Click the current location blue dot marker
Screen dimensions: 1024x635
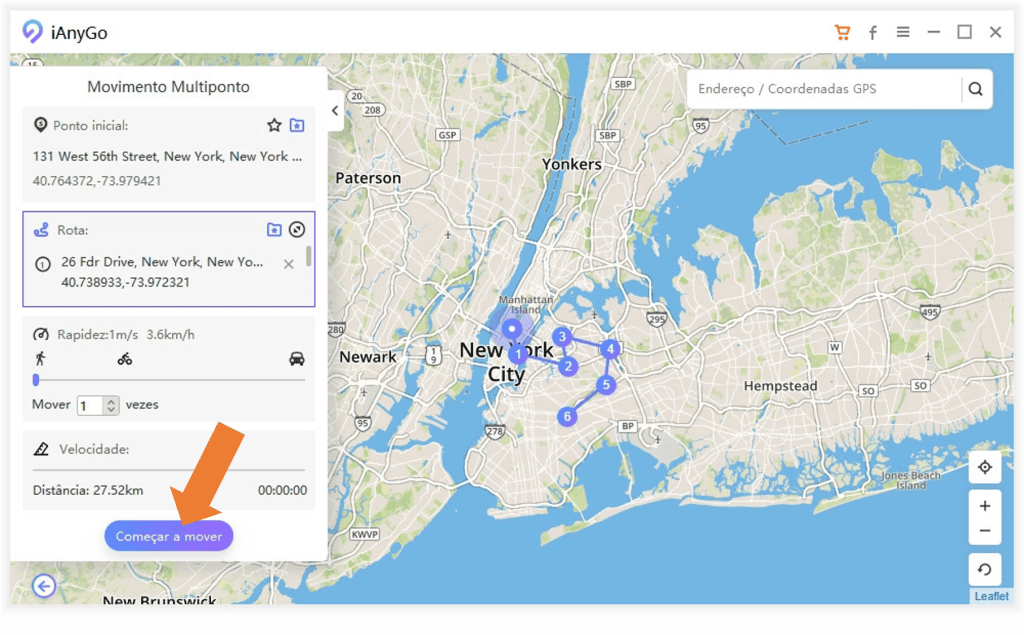(x=512, y=329)
